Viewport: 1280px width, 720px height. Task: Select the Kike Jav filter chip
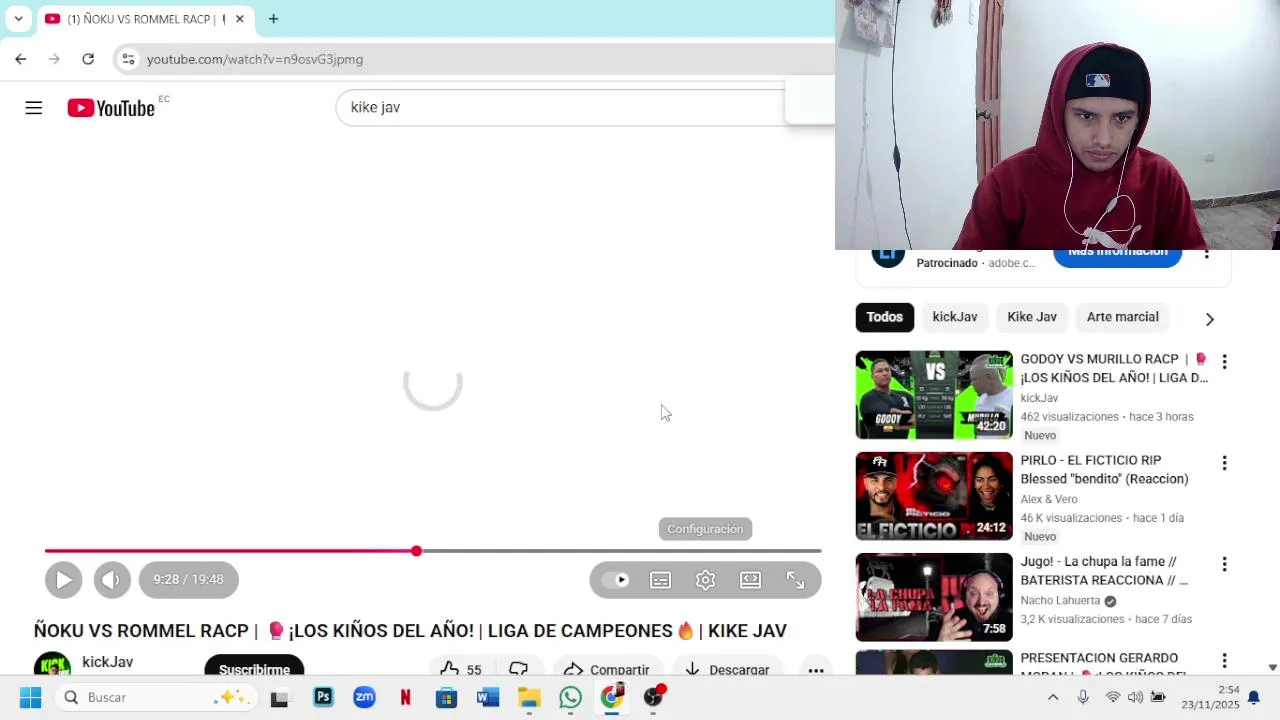[1032, 317]
